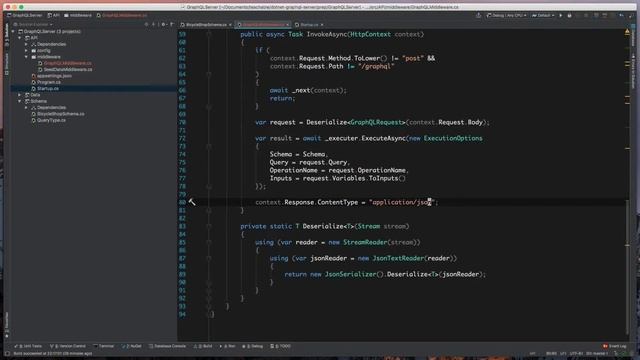Toggle Favorites side tool window tab
This screenshot has width=640, height=360.
(x=7, y=324)
